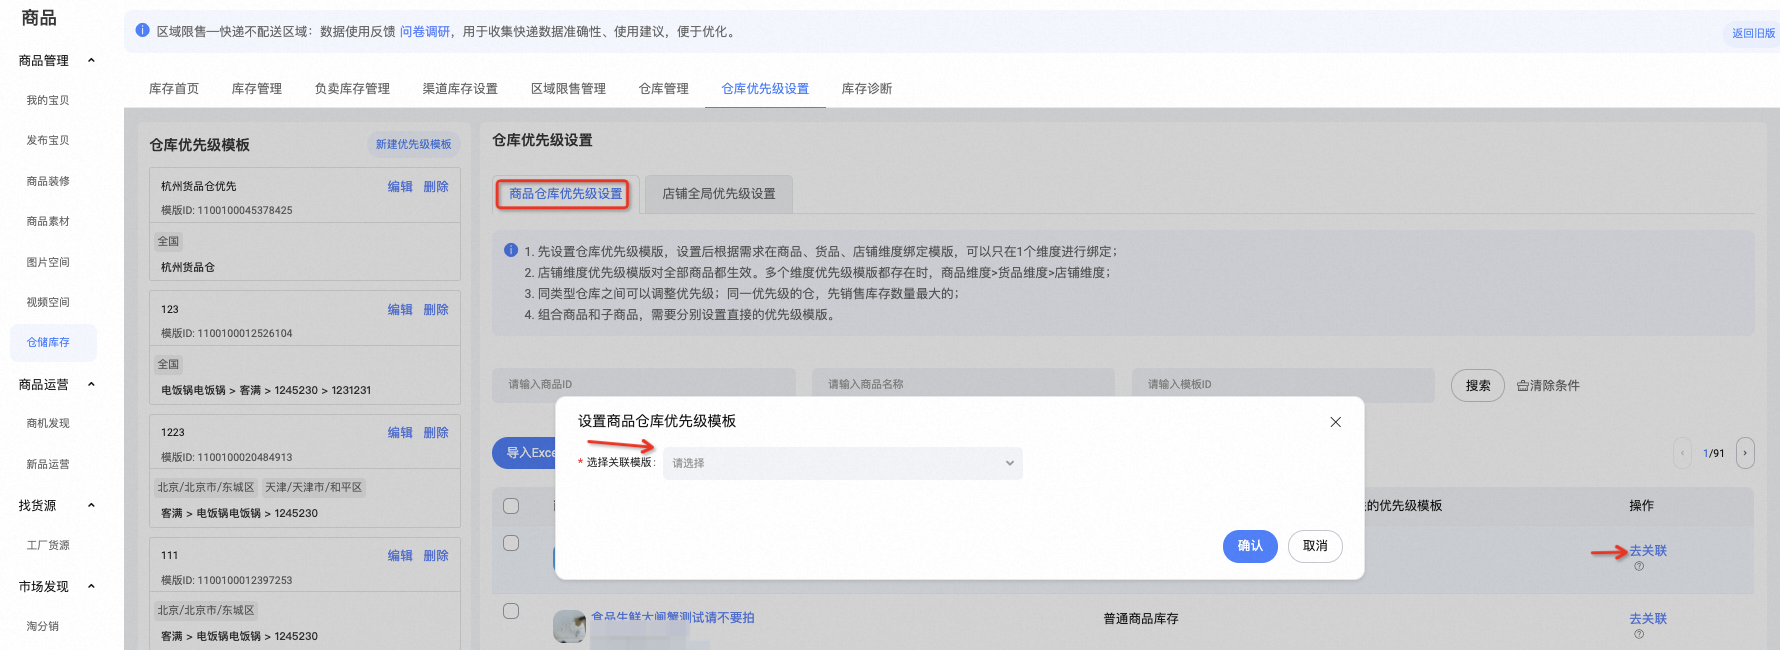Switch to 渠道库存设置 tab

click(460, 89)
